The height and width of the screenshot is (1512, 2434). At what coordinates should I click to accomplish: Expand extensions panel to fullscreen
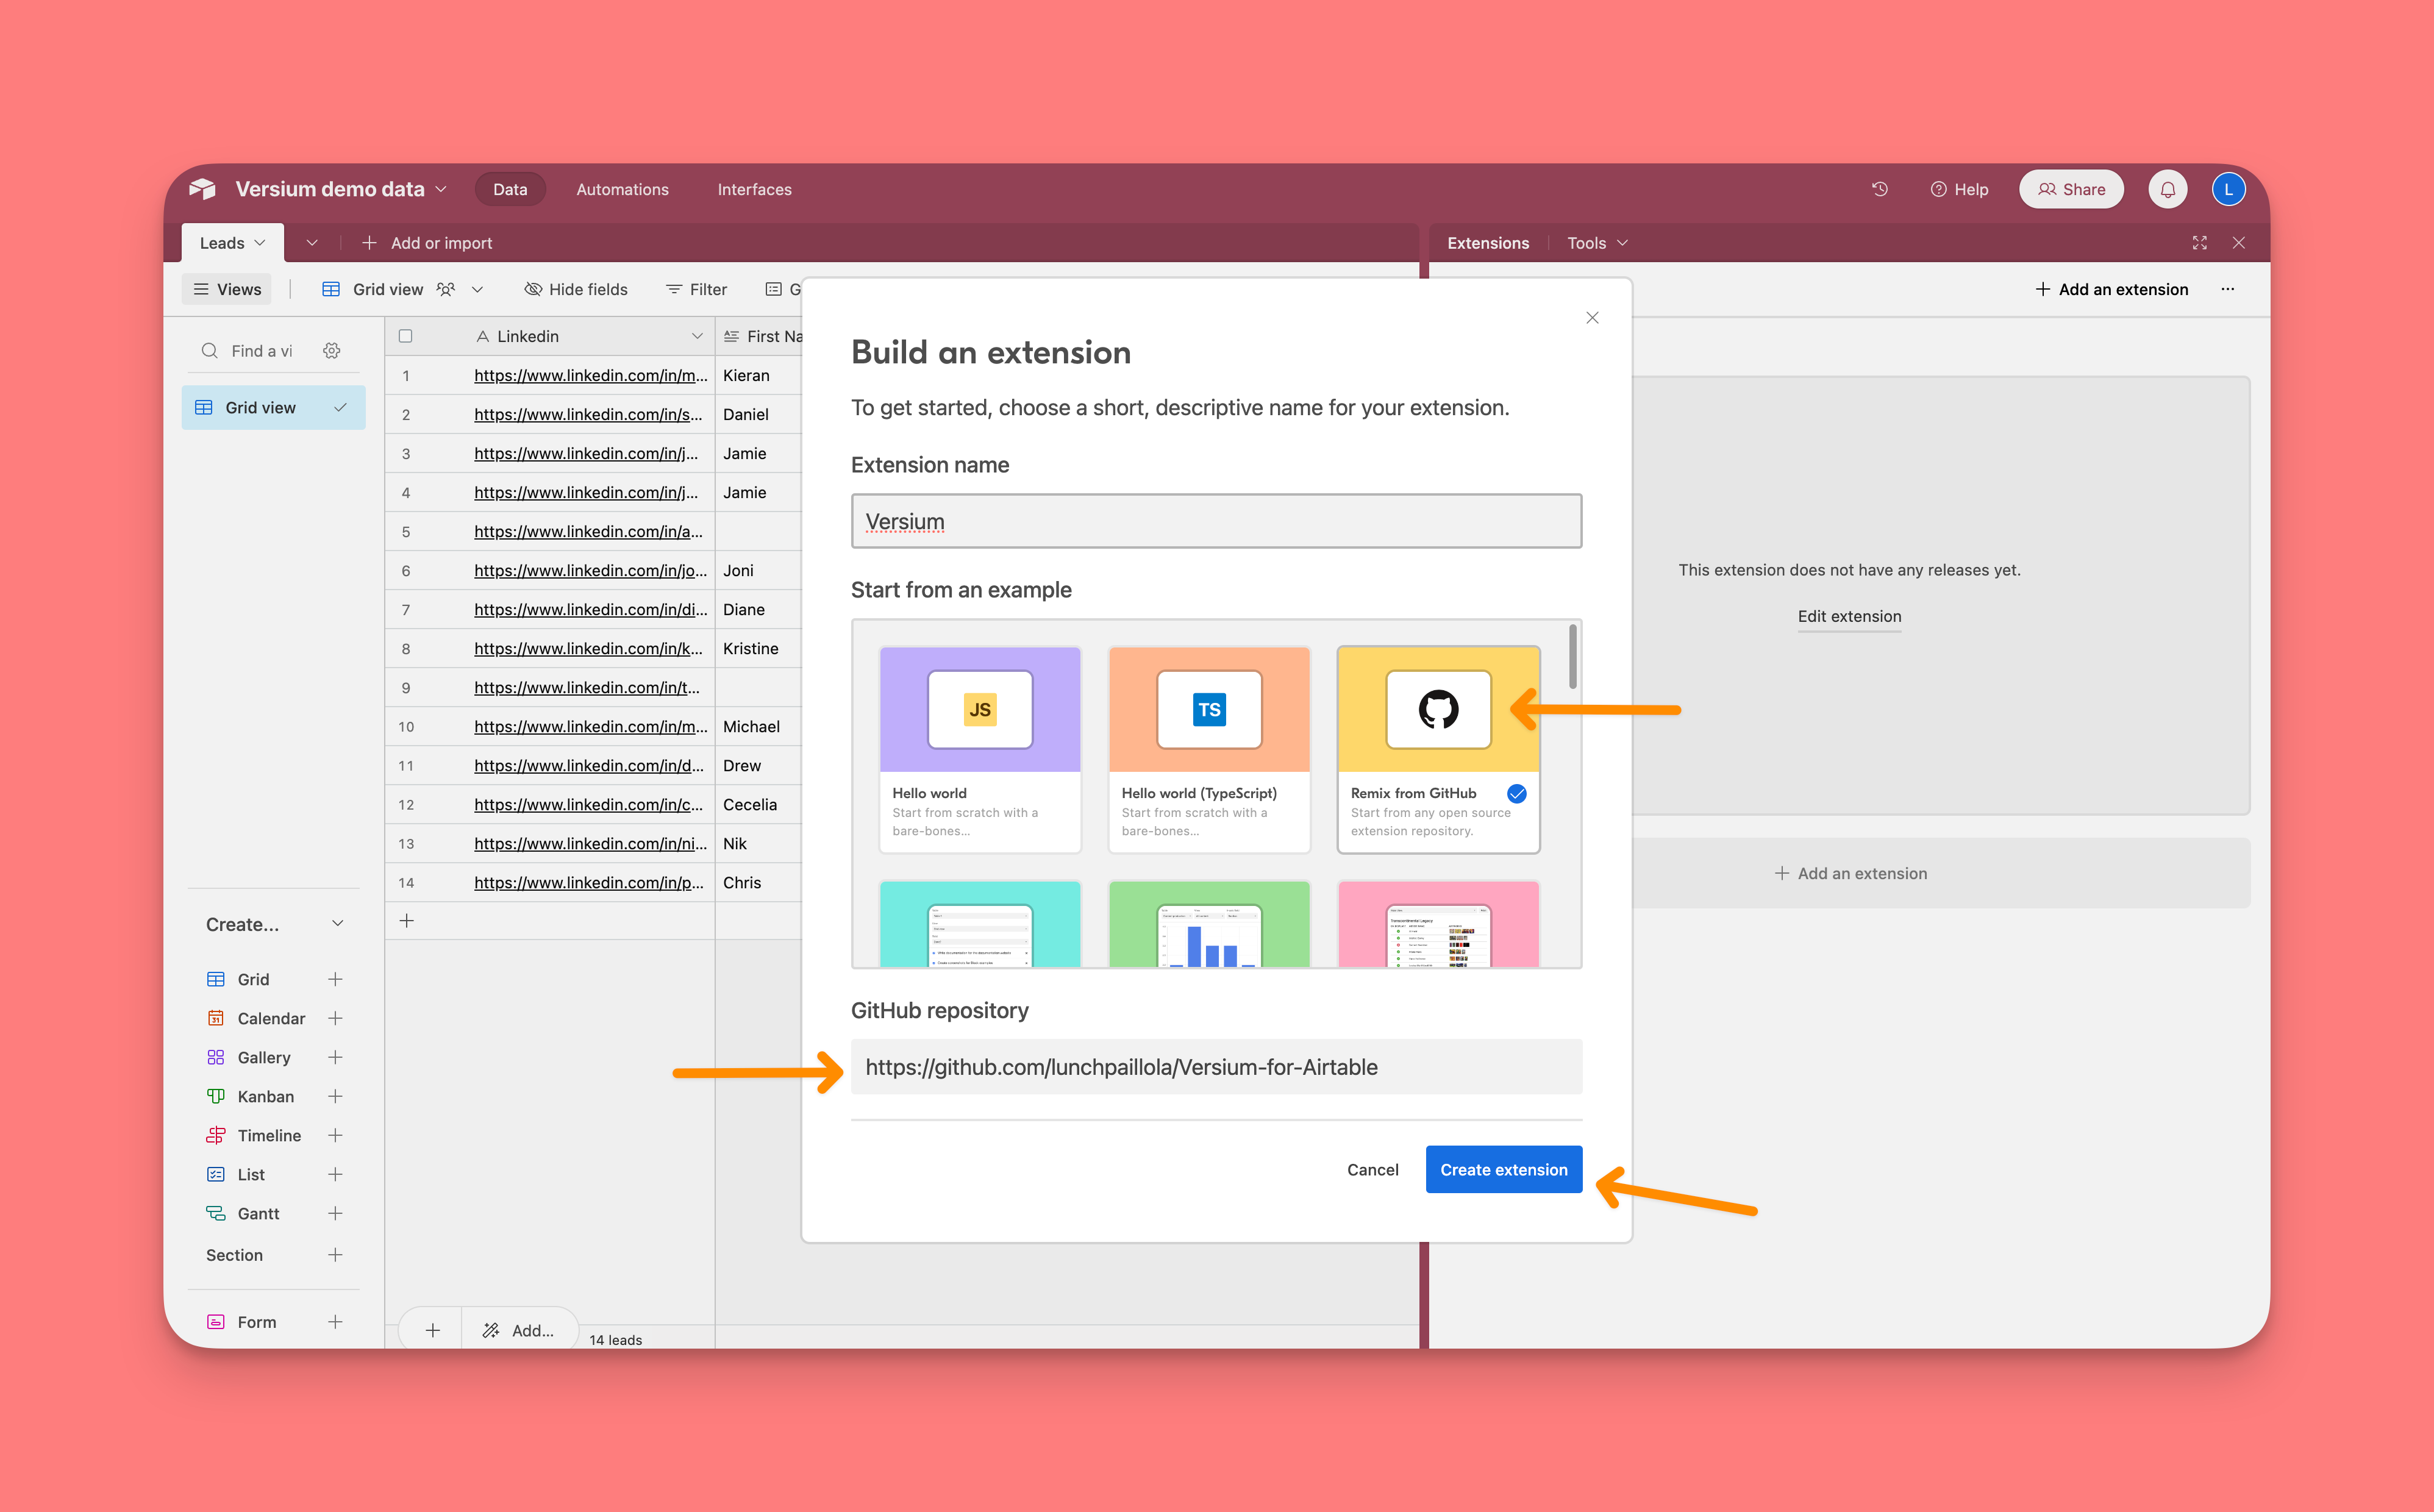(x=2199, y=243)
